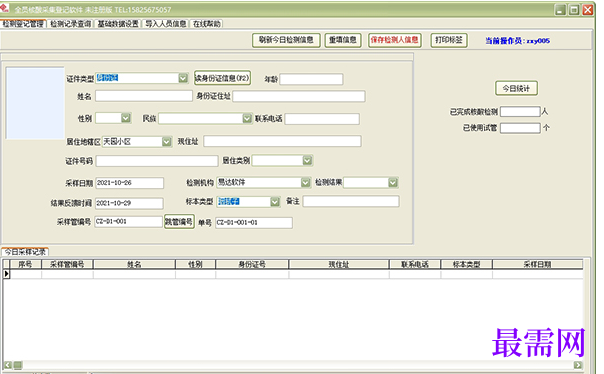Click the 结果反馈时间 date field

click(129, 203)
